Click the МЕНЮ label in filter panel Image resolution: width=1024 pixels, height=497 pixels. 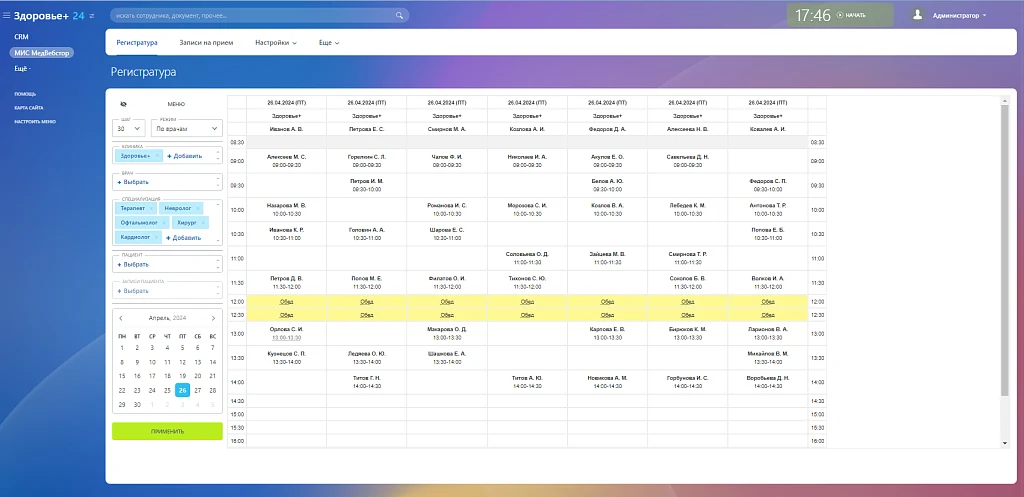coord(176,104)
